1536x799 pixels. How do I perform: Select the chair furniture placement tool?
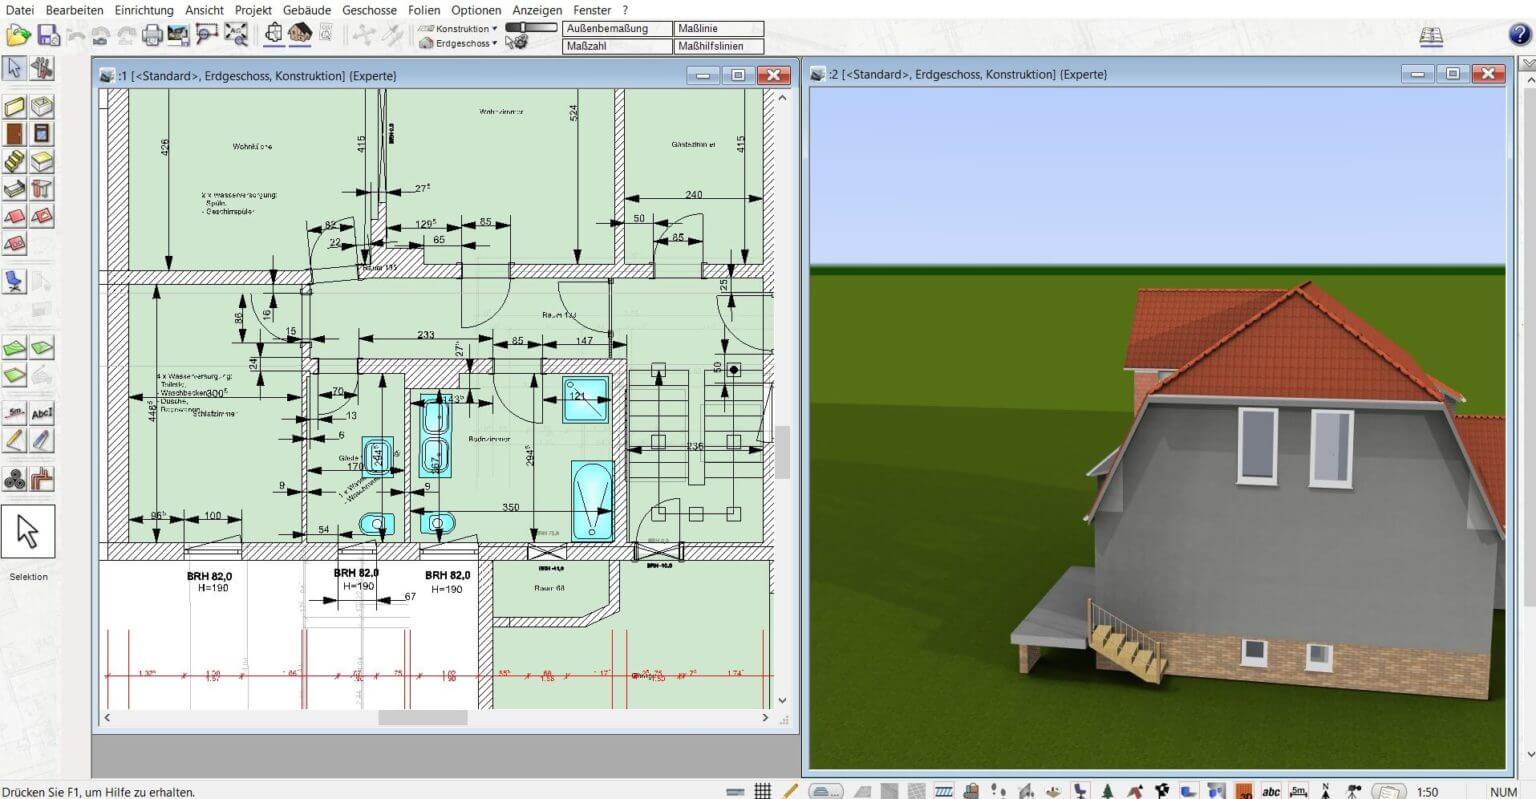coord(12,281)
